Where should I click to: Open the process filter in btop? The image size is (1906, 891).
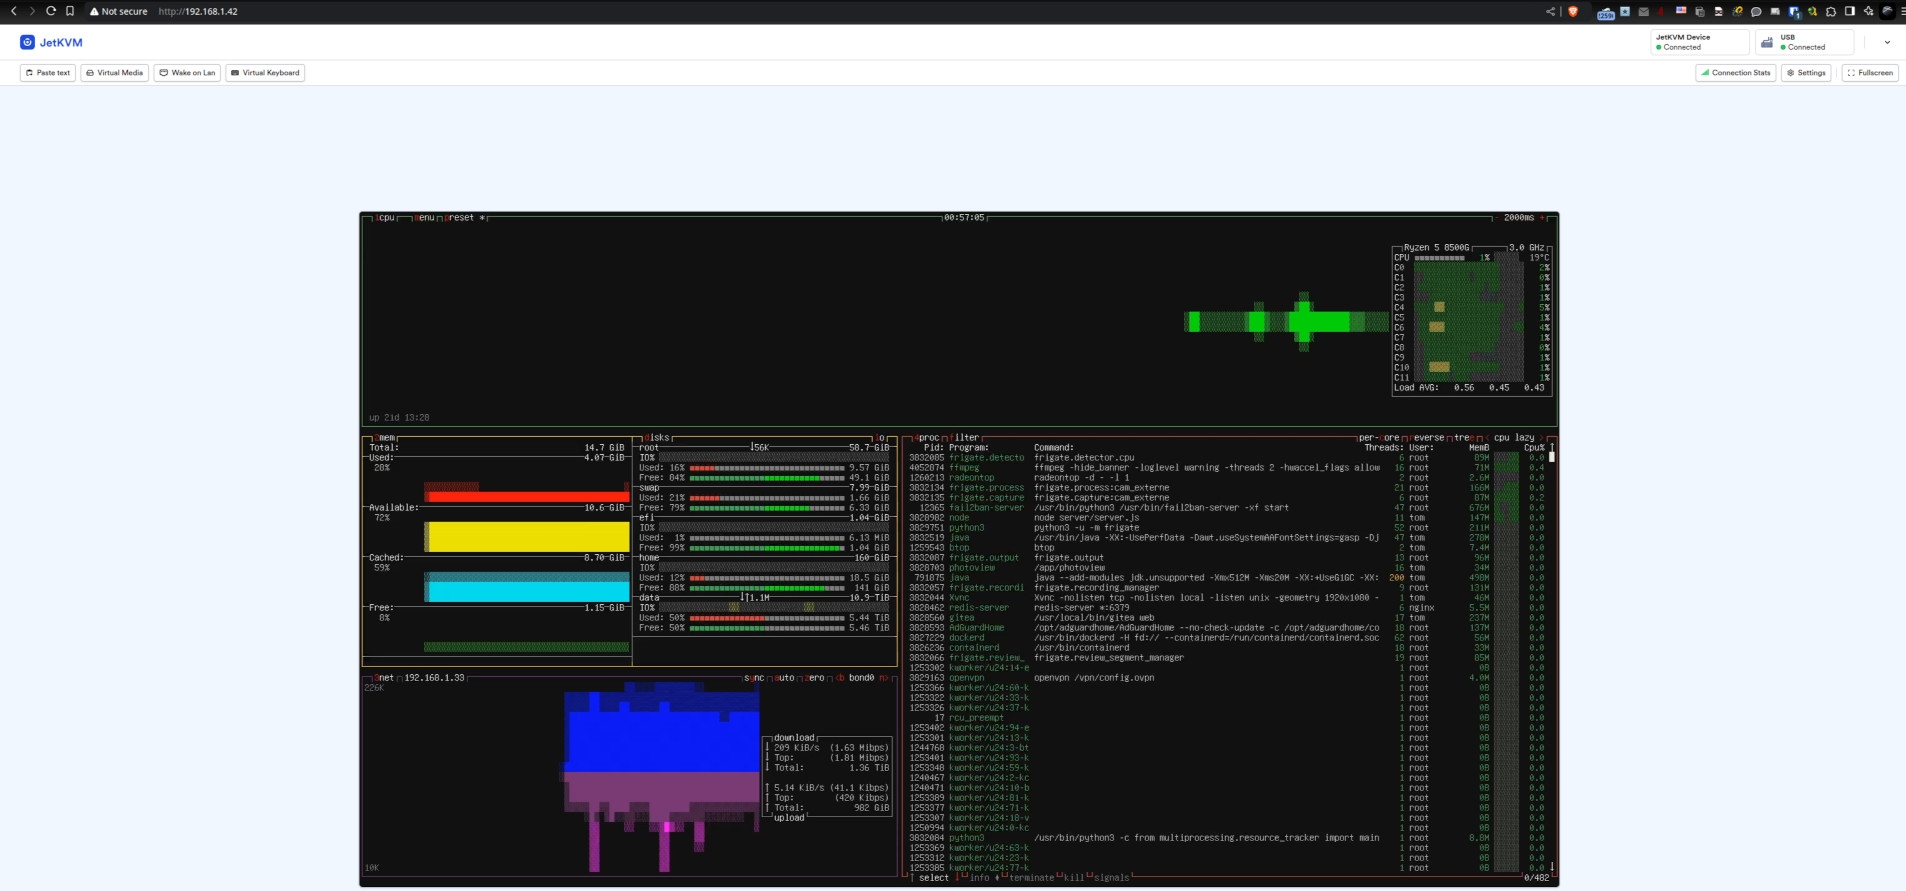pyautogui.click(x=965, y=438)
